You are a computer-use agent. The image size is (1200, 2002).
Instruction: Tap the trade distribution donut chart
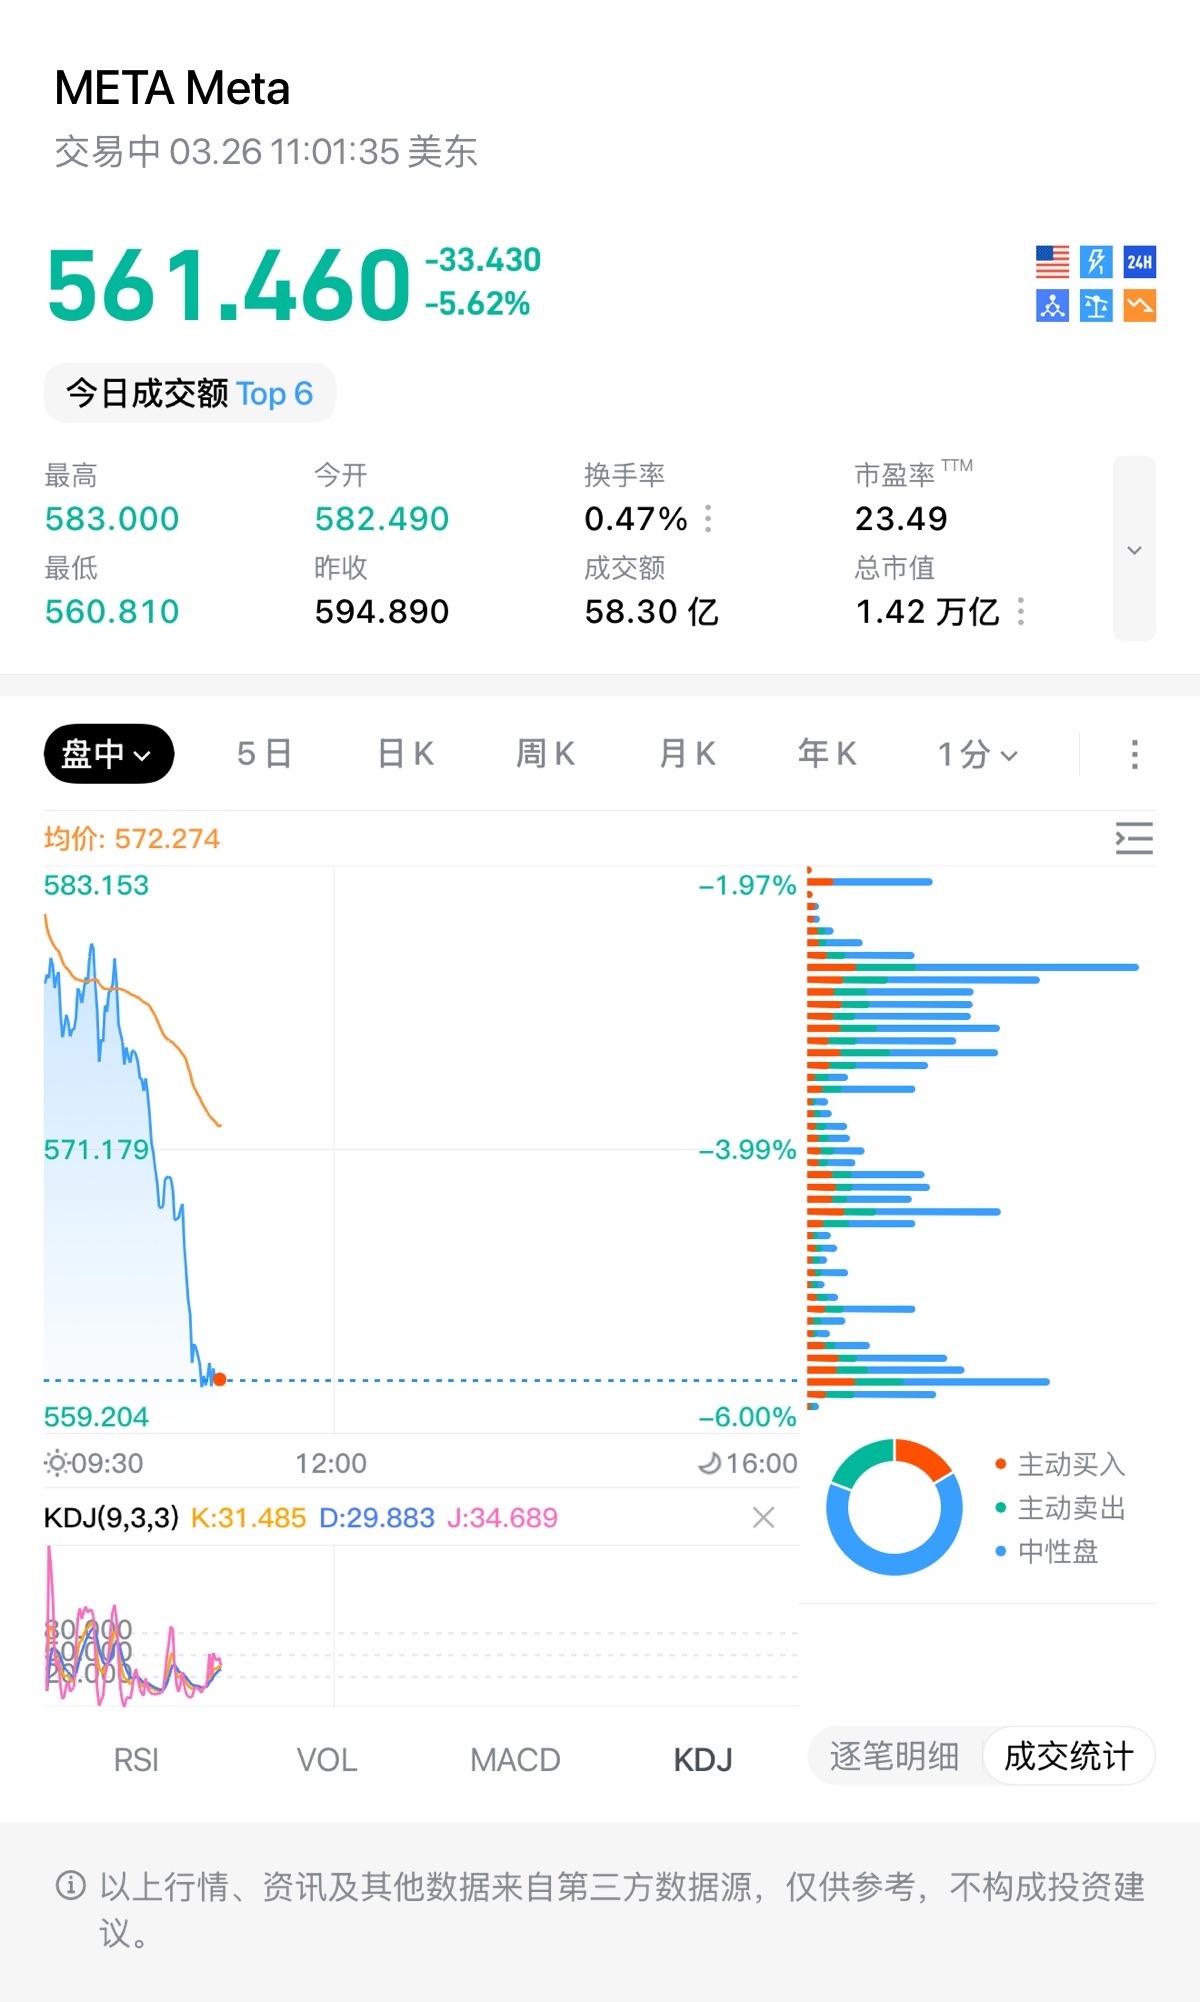point(894,1507)
